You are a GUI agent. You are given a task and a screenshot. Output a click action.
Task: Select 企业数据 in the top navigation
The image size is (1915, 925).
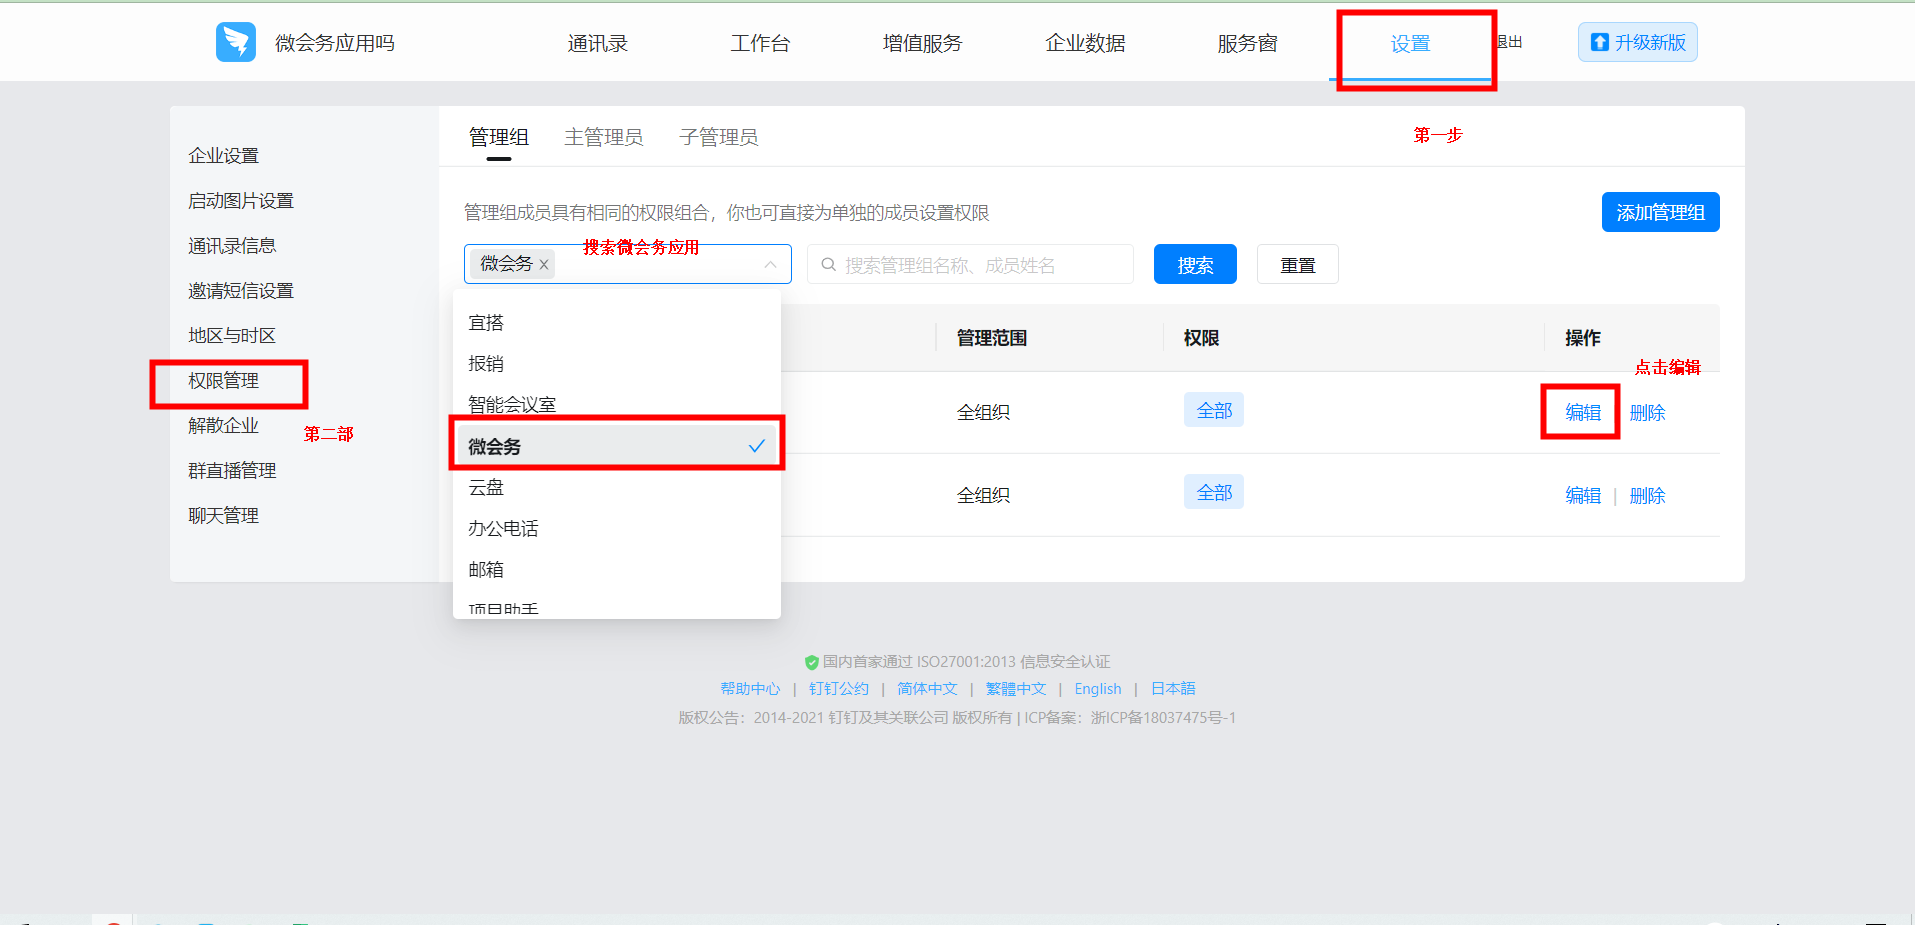(1085, 43)
